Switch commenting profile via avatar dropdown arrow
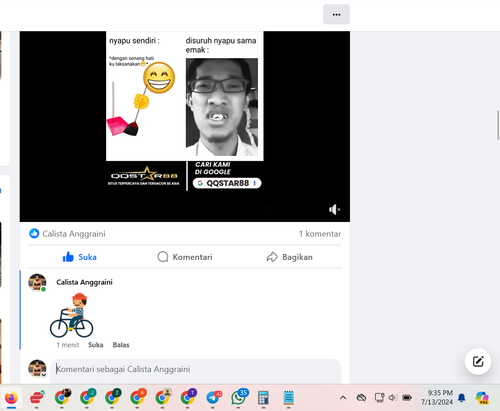The image size is (500, 411). pos(43,375)
